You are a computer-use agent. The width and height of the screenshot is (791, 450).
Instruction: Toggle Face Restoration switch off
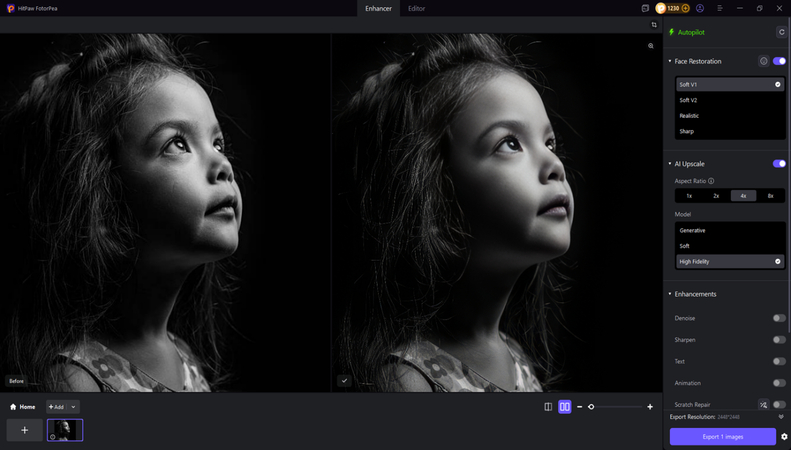pyautogui.click(x=779, y=61)
